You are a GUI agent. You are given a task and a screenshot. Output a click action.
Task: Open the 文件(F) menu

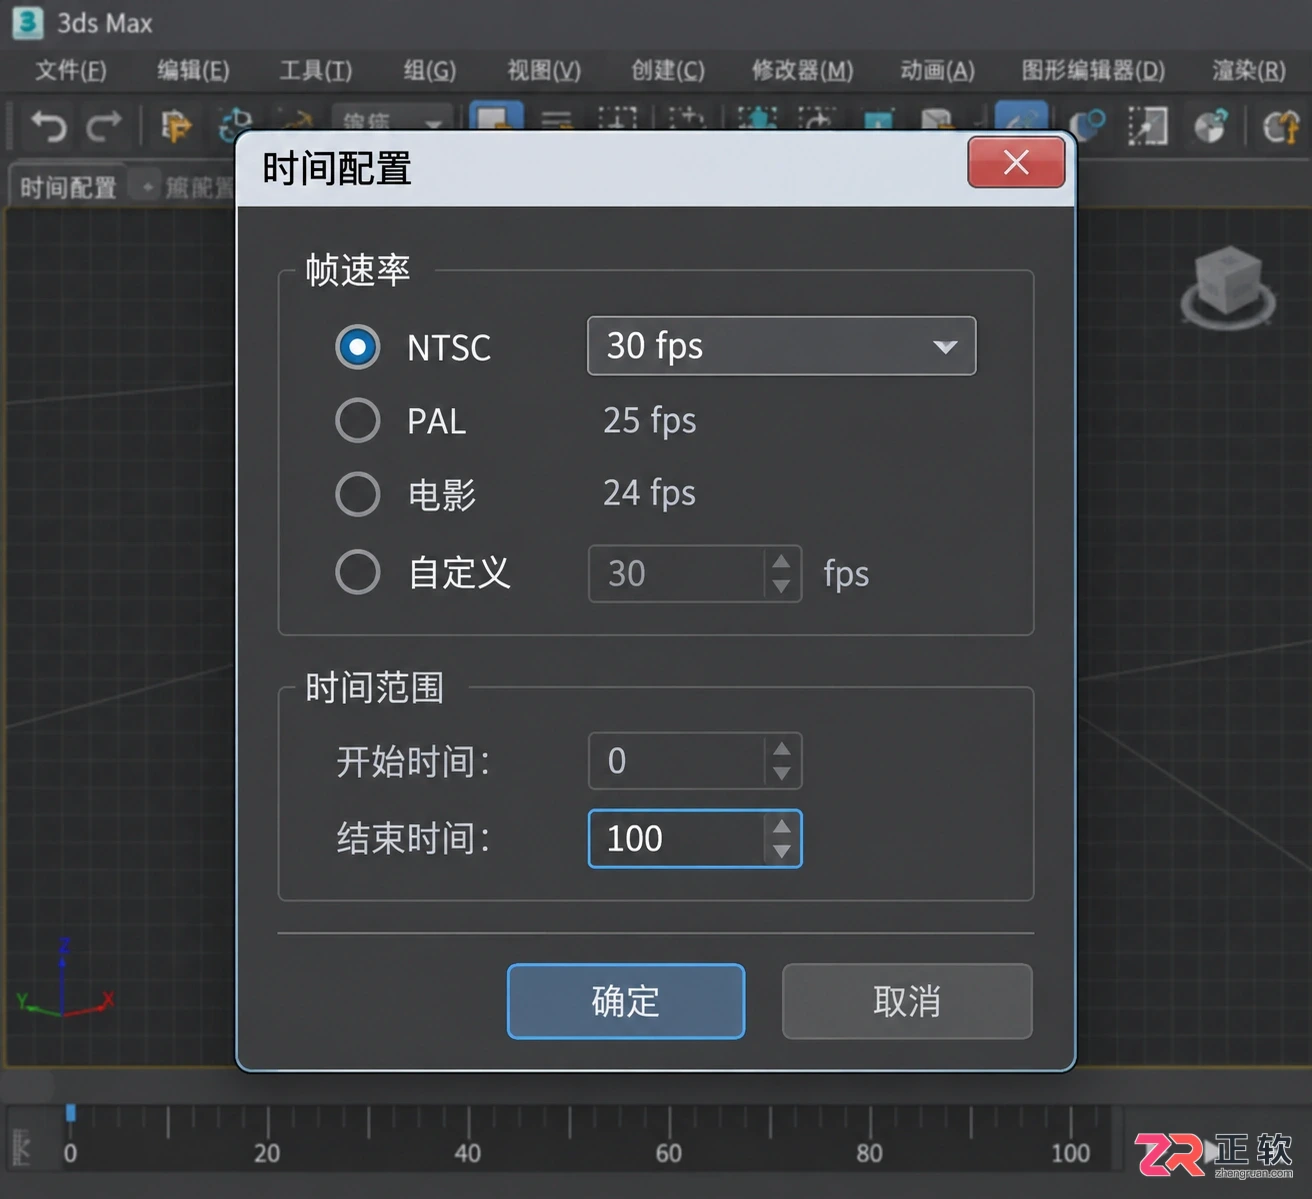(x=70, y=70)
